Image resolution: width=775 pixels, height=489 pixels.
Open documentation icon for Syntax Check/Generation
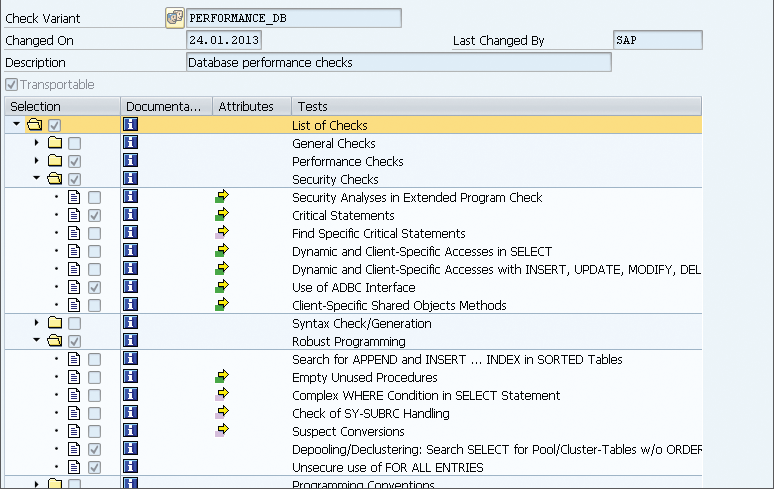coord(130,323)
